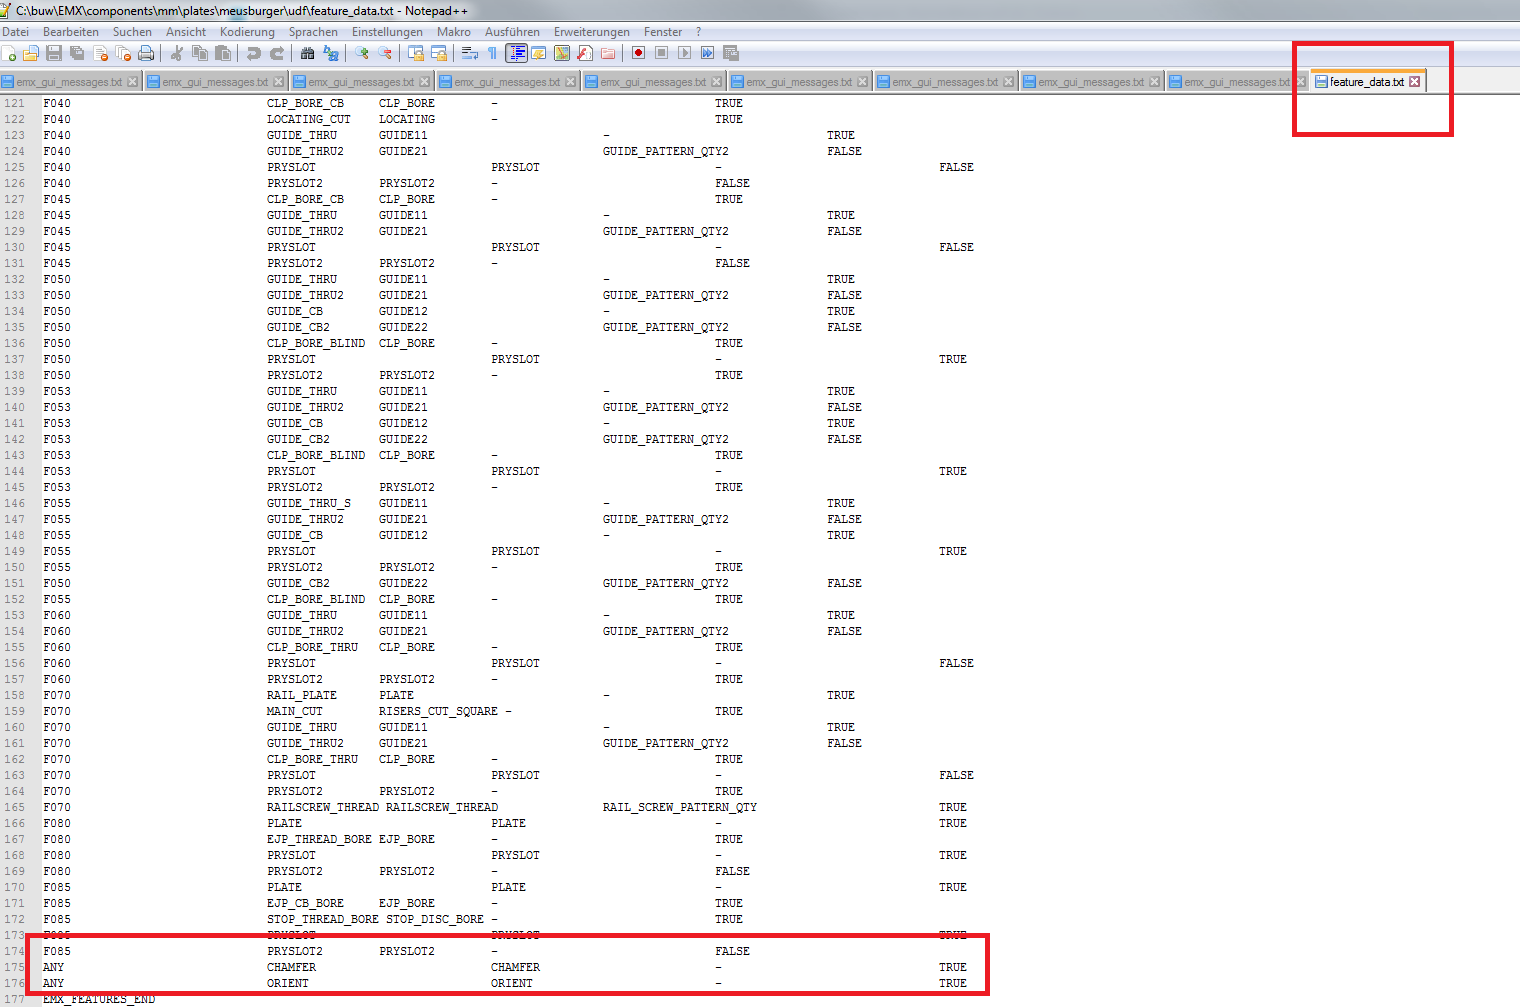Save the recorded macro icon

click(731, 53)
